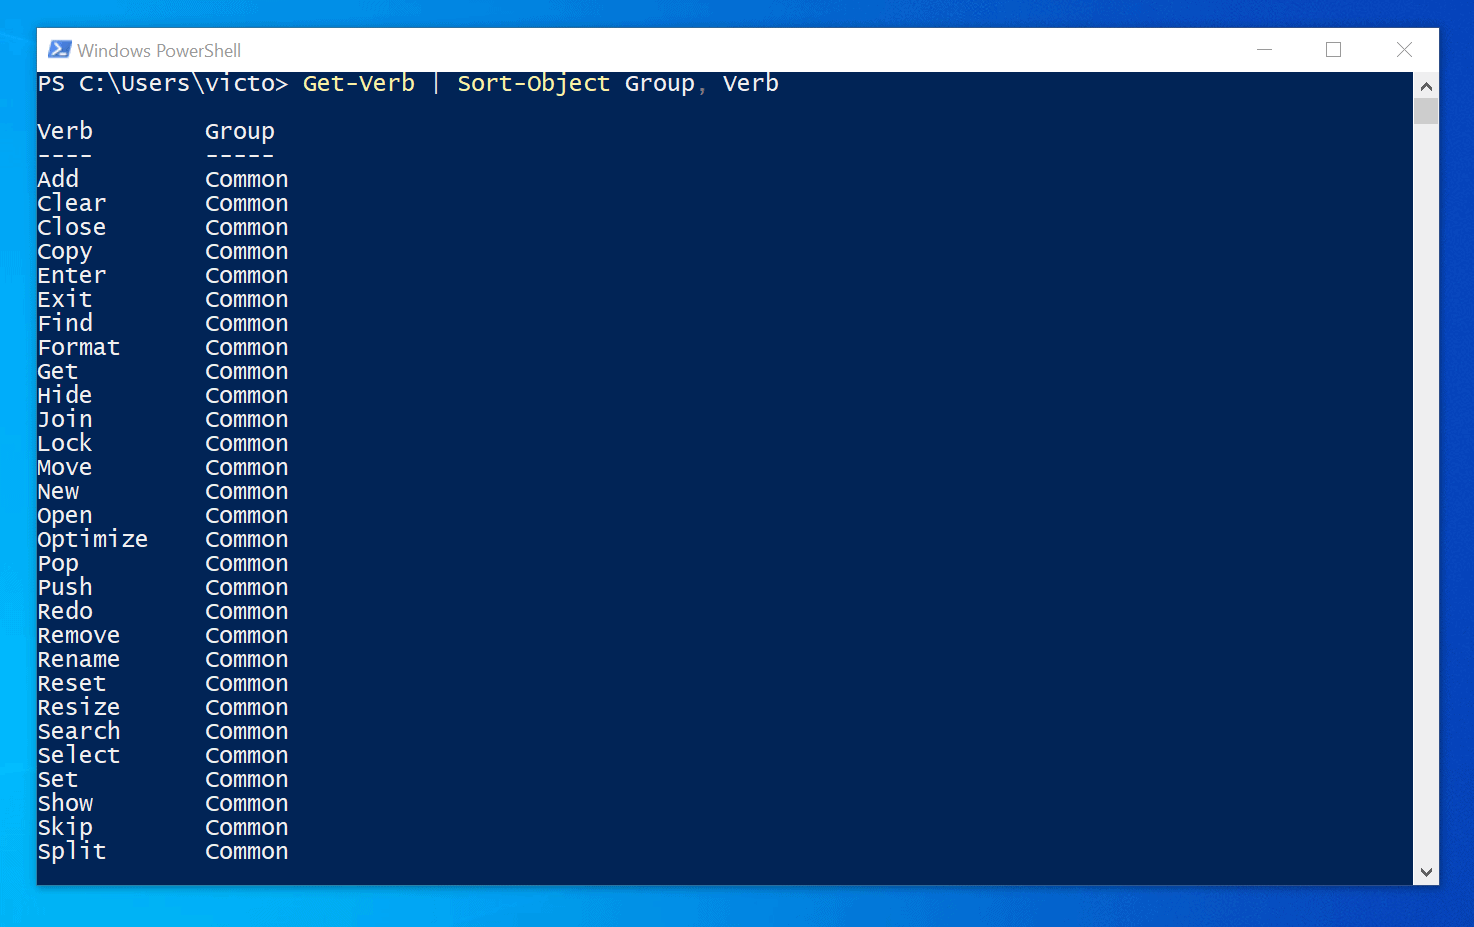Click the vertical scrollbar thumb
Image resolution: width=1474 pixels, height=927 pixels.
tap(1426, 111)
